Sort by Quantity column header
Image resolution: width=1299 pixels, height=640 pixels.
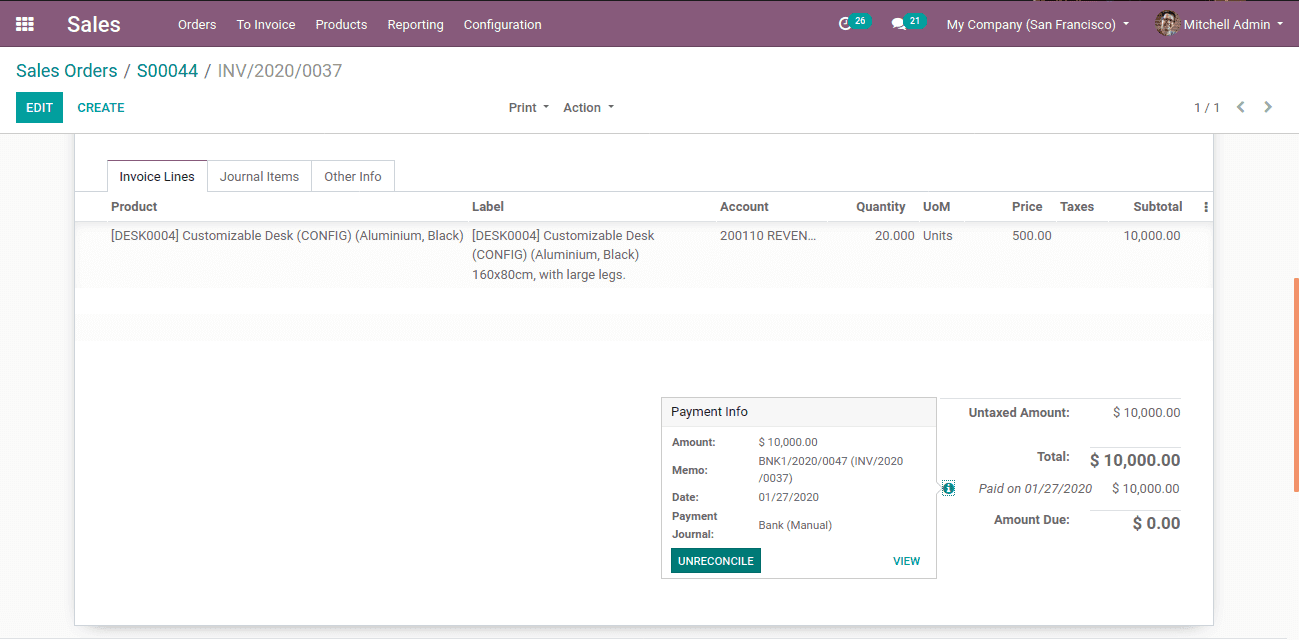880,207
